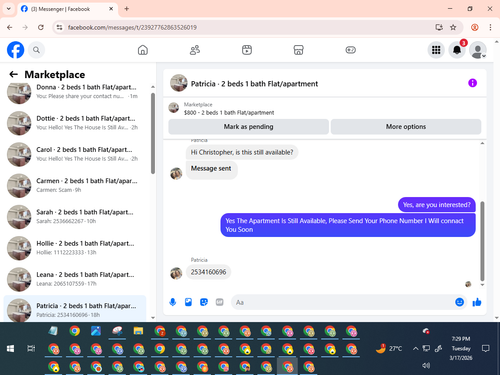Viewport: 500px width, 375px height.
Task: Open Sarah's chat with 2536662267
Action: 75,217
